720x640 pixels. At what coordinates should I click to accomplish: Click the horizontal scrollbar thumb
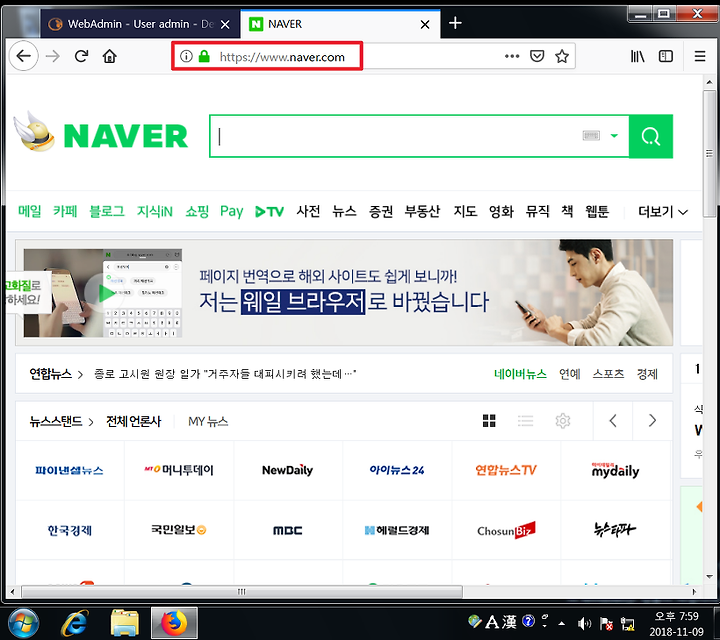[242, 591]
